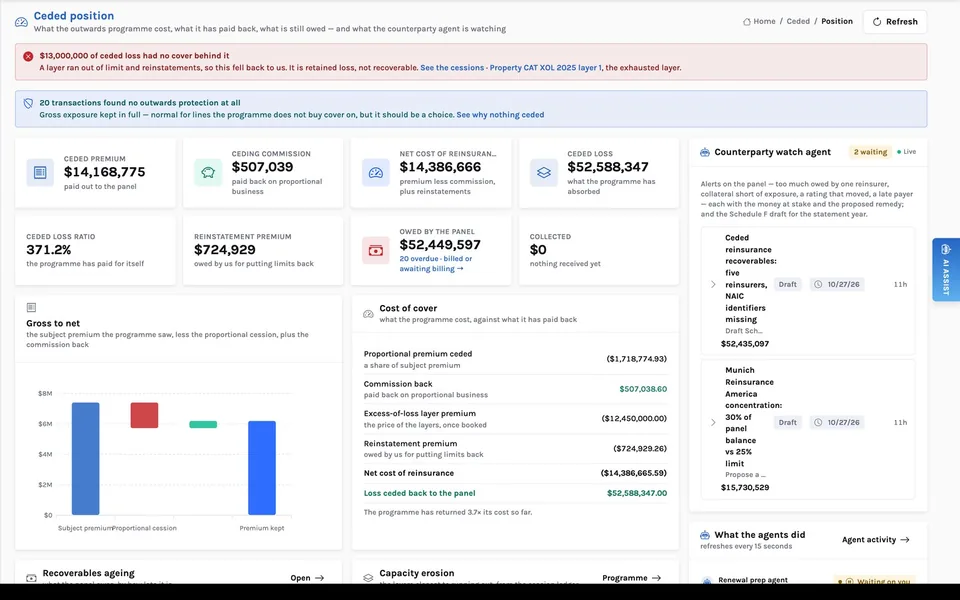Open the See the cessions layer link
The width and height of the screenshot is (960, 600).
[511, 68]
